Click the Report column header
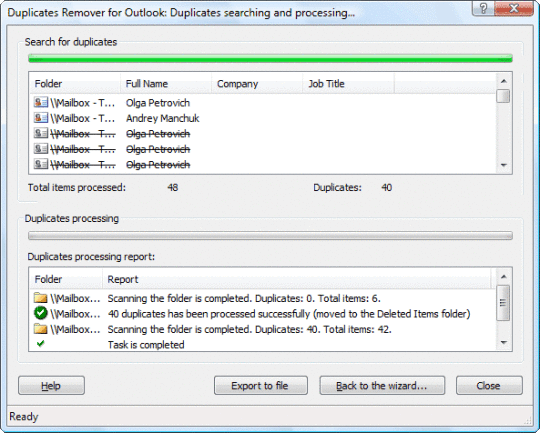The image size is (540, 433). point(297,279)
